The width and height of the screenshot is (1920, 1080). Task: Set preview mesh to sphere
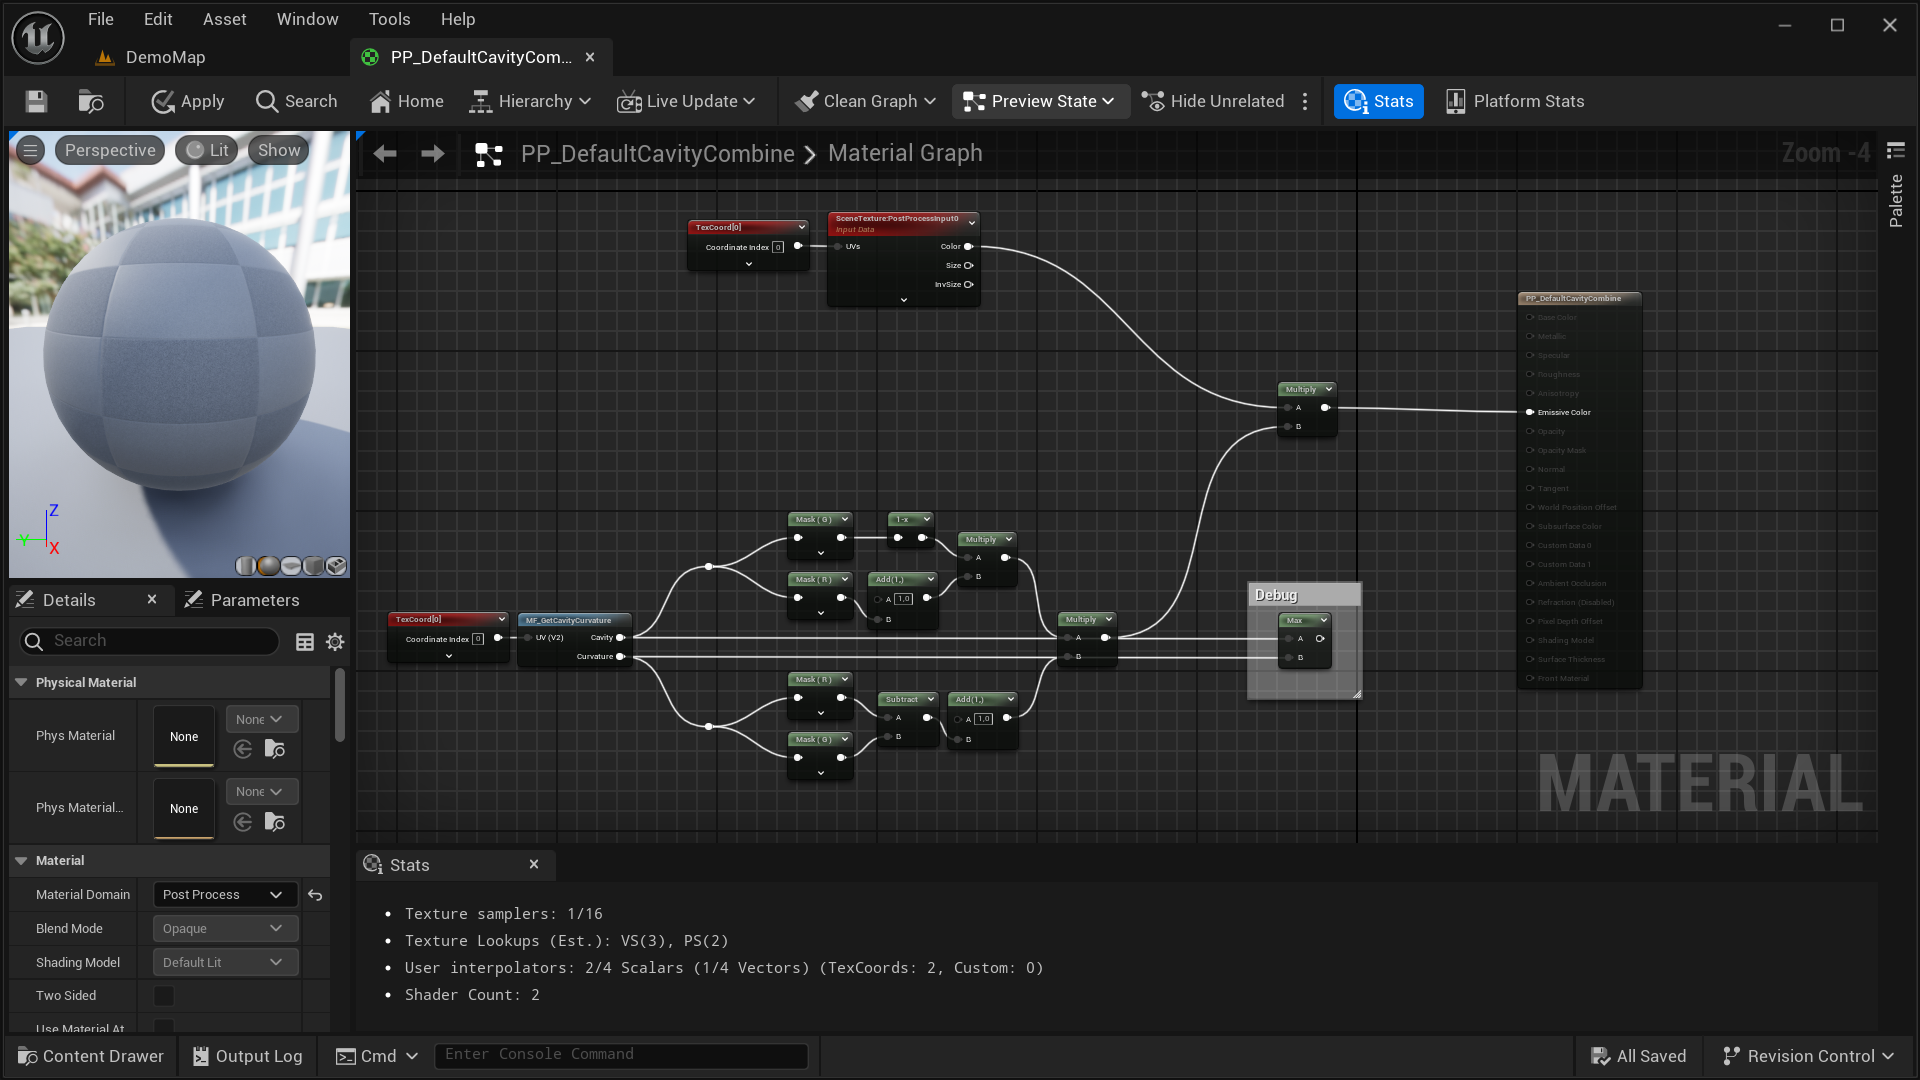(x=268, y=566)
